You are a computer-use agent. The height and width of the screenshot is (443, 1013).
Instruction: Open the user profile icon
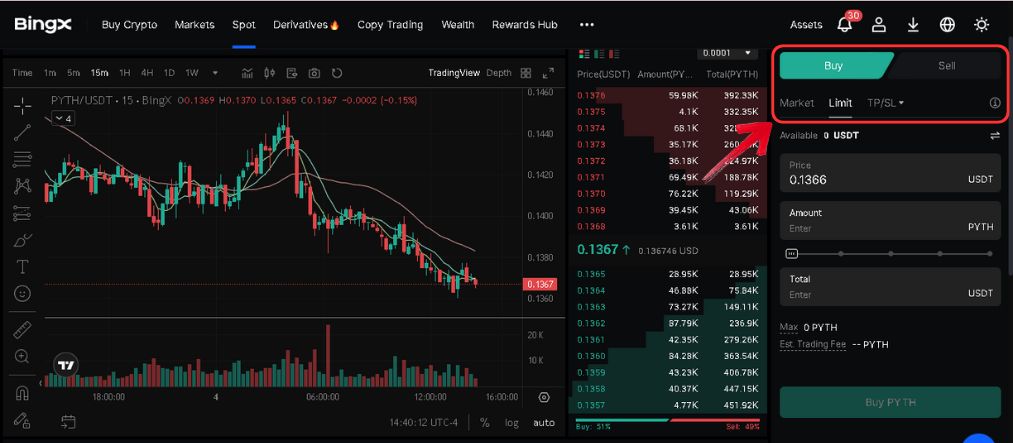[879, 25]
